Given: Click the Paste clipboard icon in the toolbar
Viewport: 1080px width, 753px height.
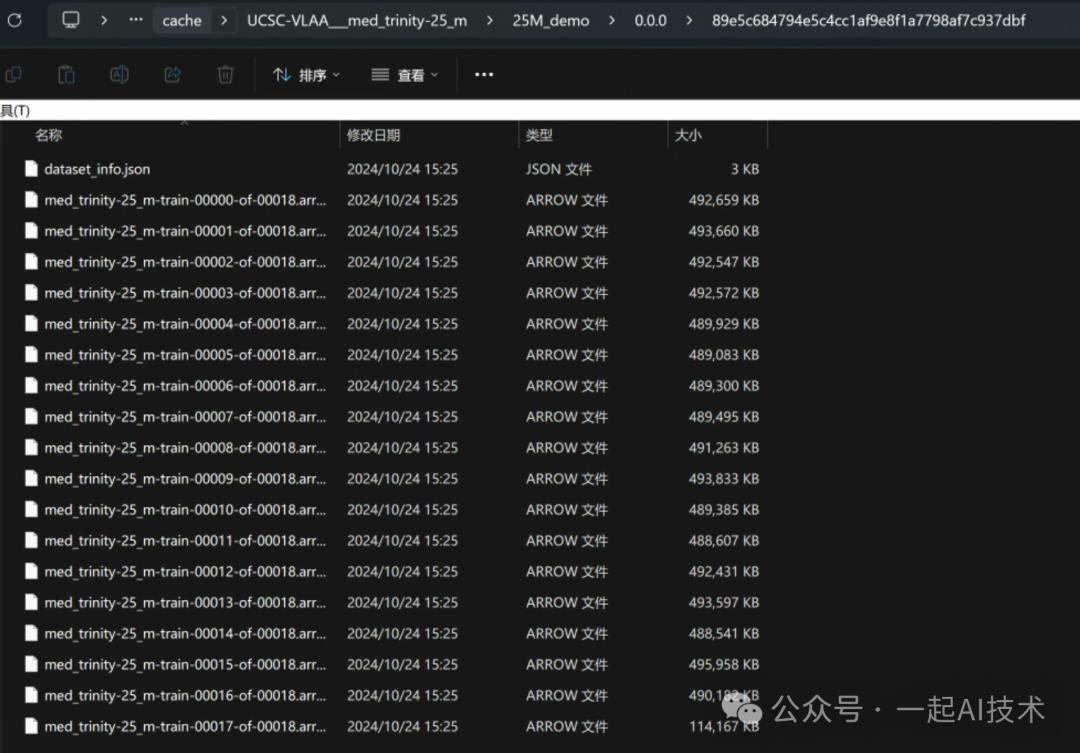Looking at the screenshot, I should click(66, 75).
